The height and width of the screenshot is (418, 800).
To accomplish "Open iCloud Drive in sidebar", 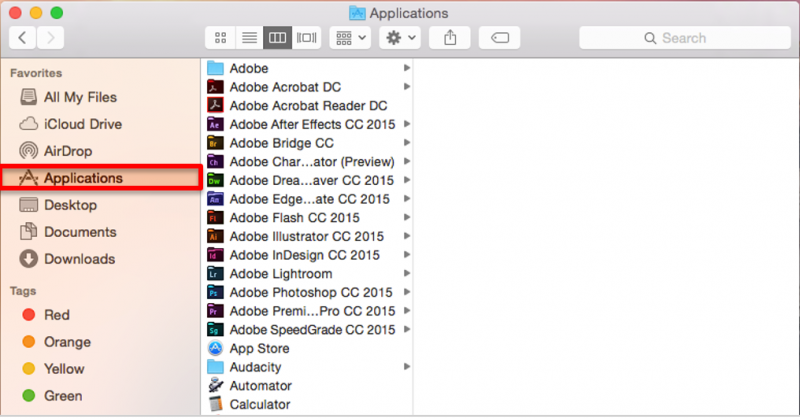I will 70,124.
